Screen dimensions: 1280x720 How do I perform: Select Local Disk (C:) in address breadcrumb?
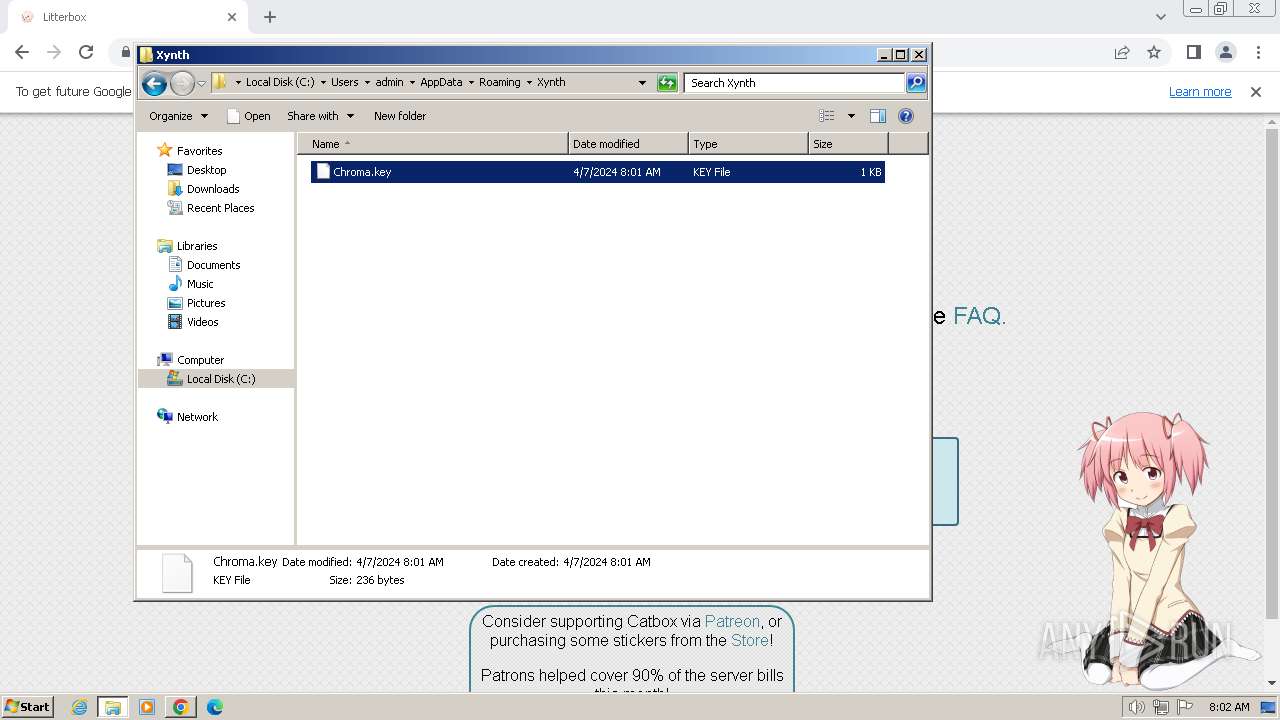(x=279, y=83)
